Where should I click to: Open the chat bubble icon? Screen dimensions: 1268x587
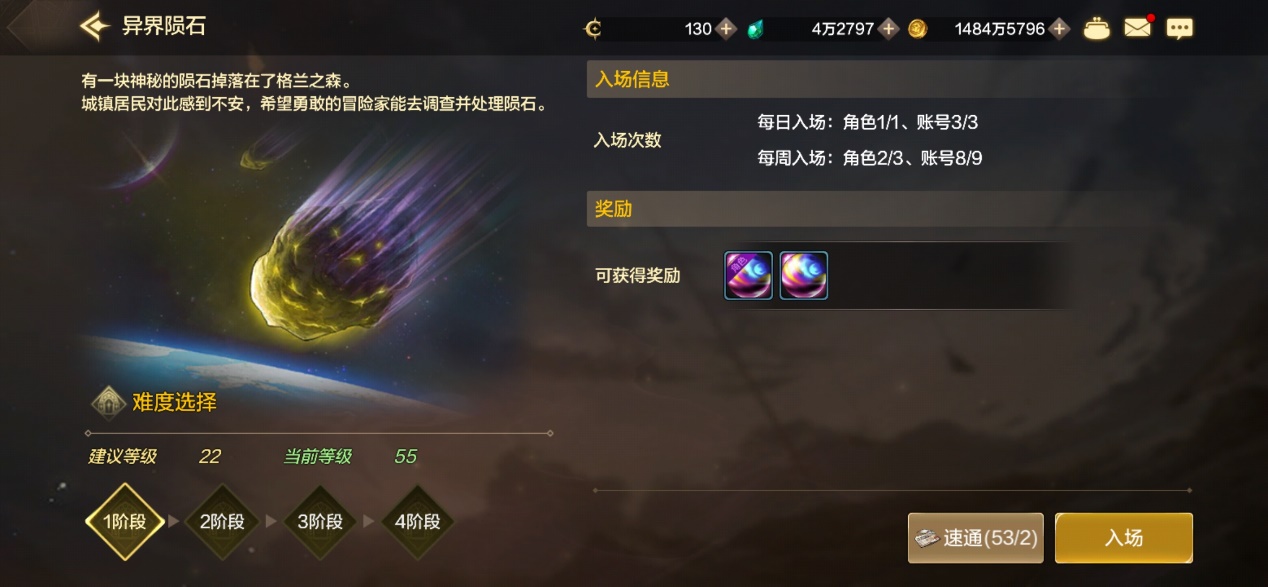1180,29
